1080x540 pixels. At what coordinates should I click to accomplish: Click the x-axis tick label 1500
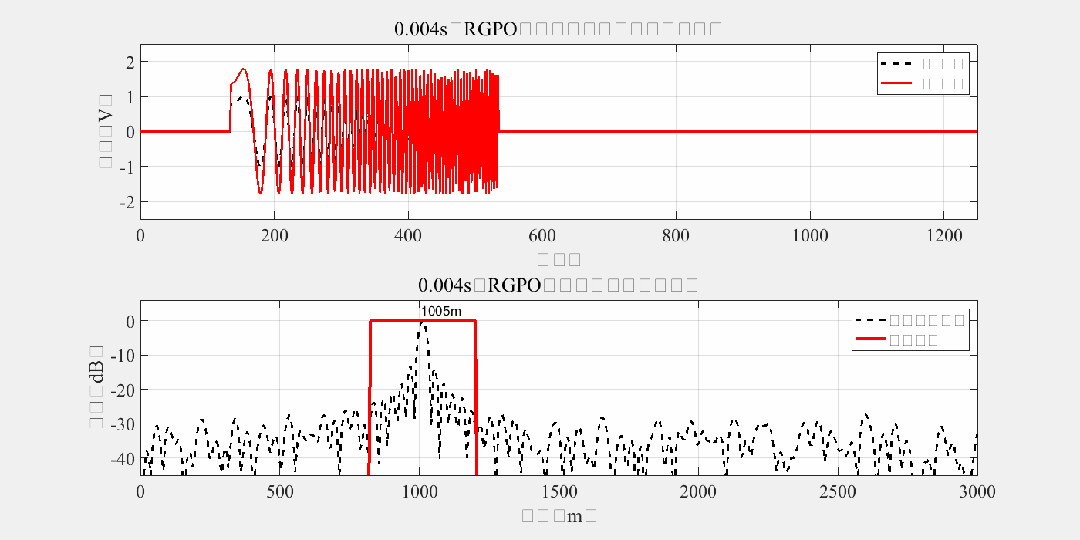coord(559,491)
